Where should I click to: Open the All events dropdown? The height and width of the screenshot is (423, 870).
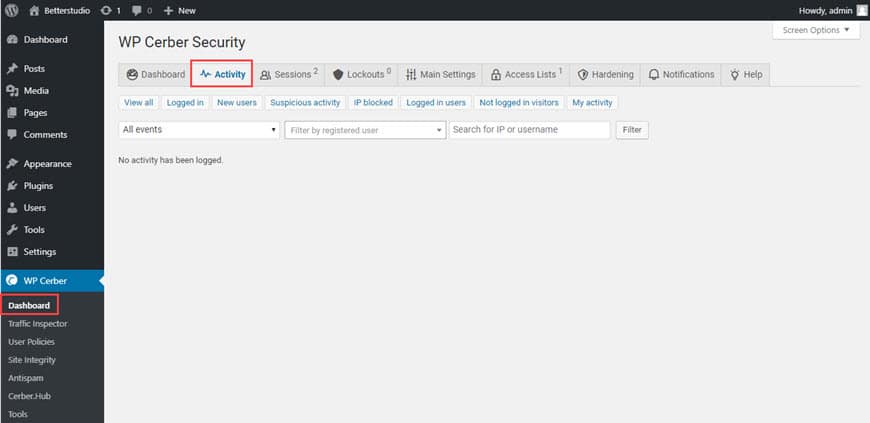pyautogui.click(x=199, y=130)
